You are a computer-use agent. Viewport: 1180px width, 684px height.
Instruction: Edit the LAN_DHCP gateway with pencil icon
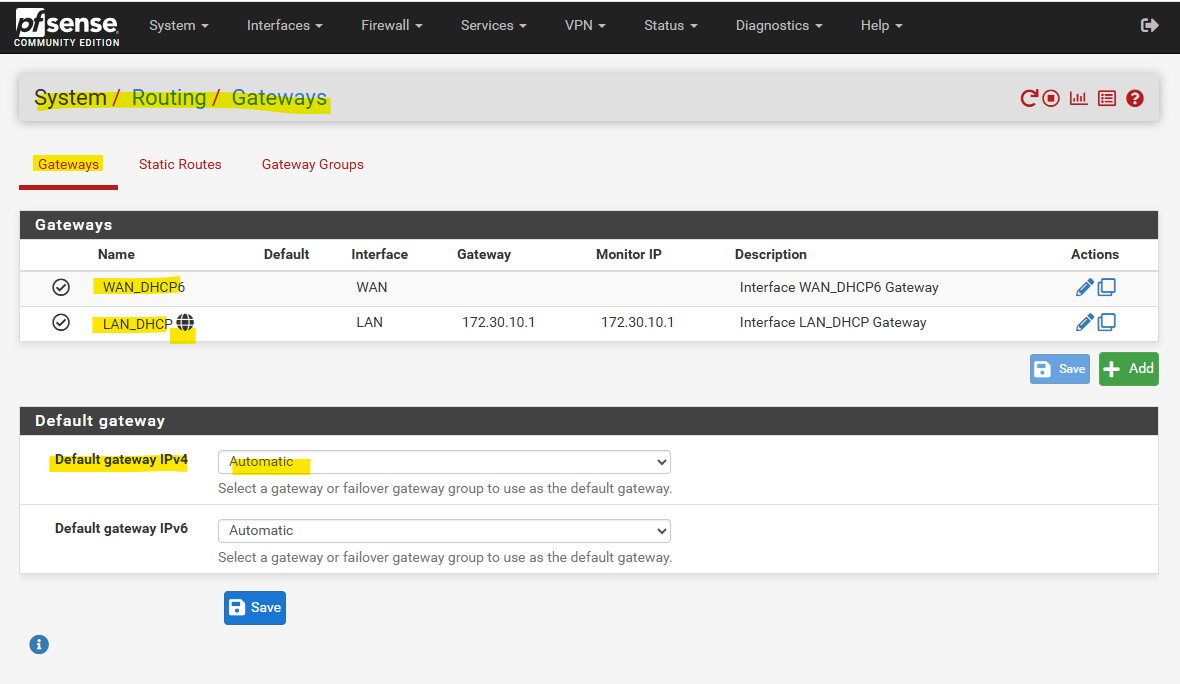point(1084,322)
